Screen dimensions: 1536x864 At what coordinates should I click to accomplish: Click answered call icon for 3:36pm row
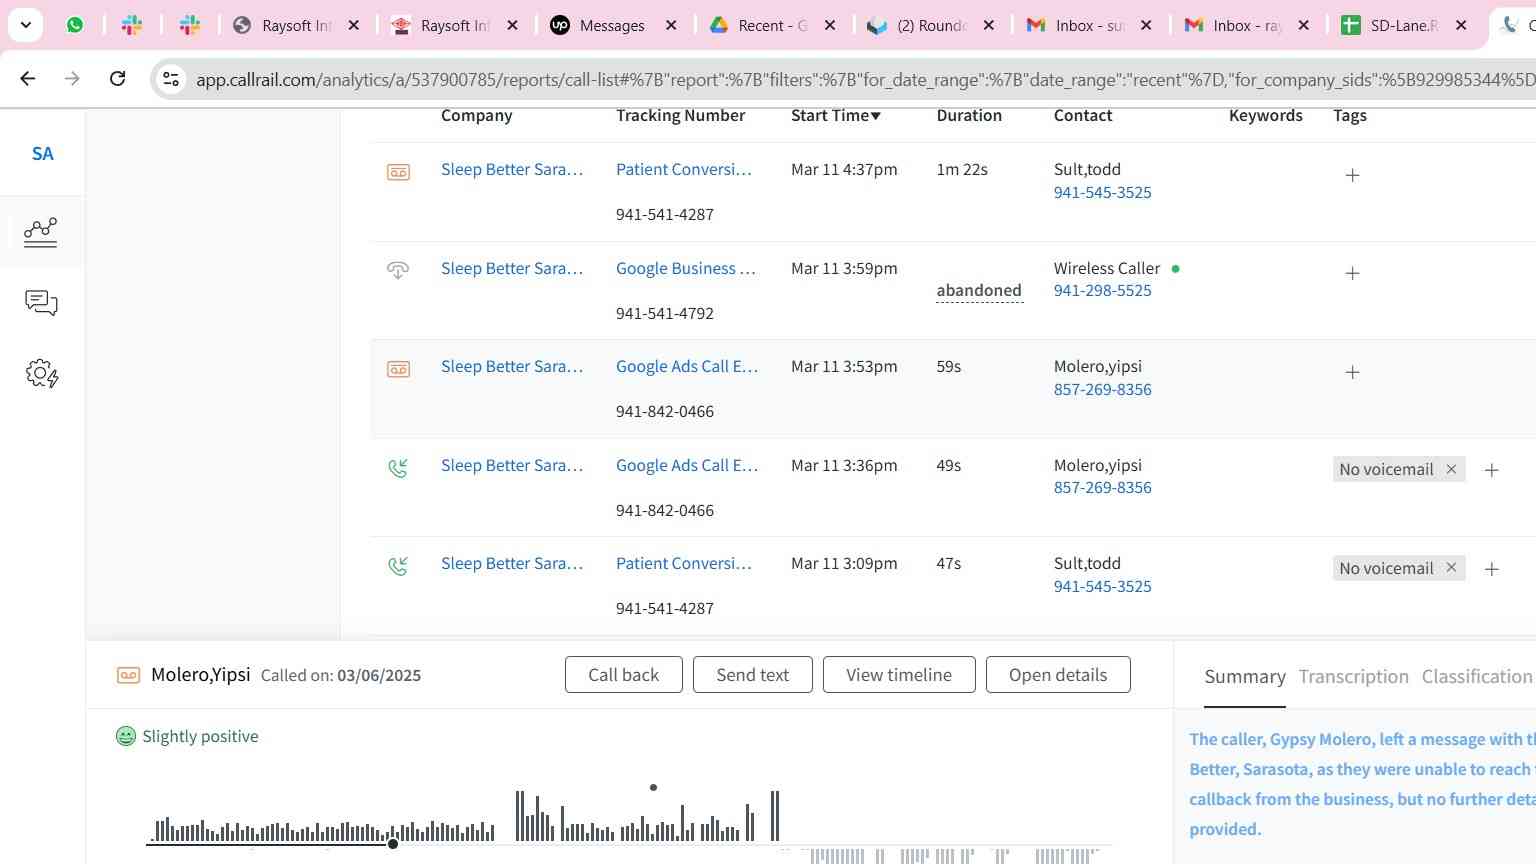coord(398,467)
